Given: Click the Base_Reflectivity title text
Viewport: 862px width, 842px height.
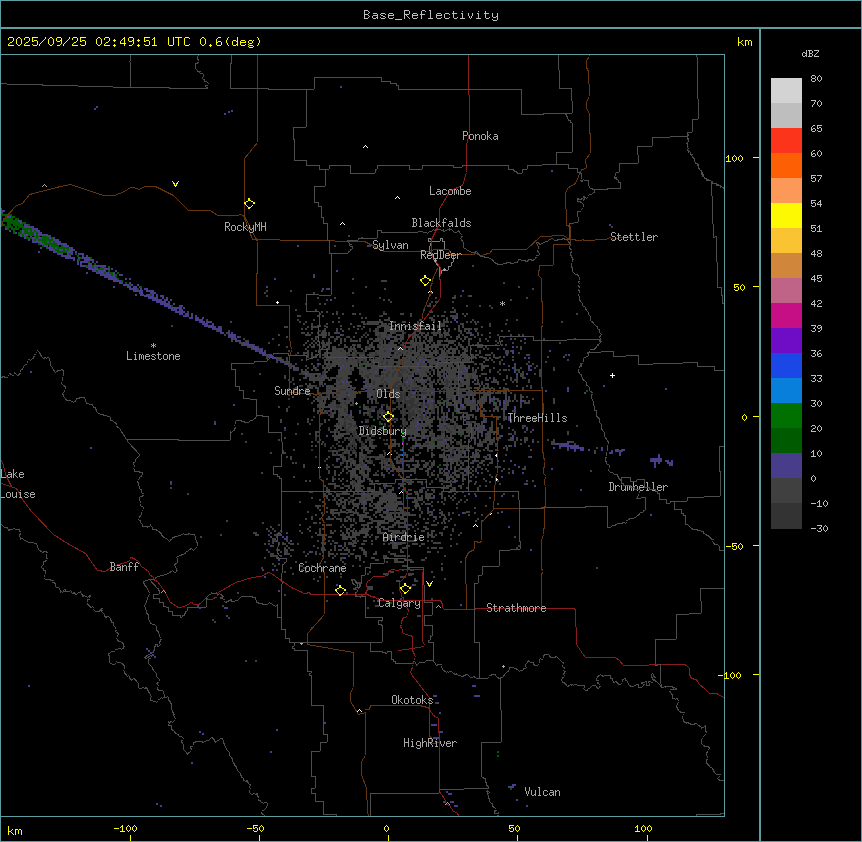Looking at the screenshot, I should (430, 15).
